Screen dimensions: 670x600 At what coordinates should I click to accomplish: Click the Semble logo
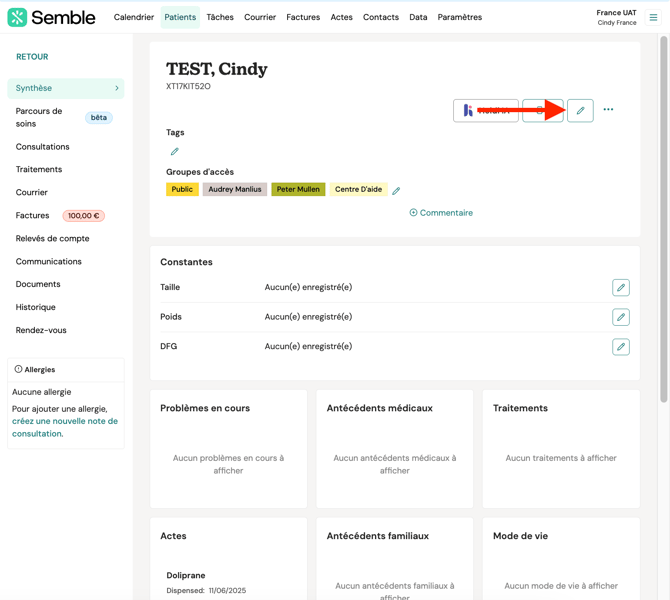(52, 17)
